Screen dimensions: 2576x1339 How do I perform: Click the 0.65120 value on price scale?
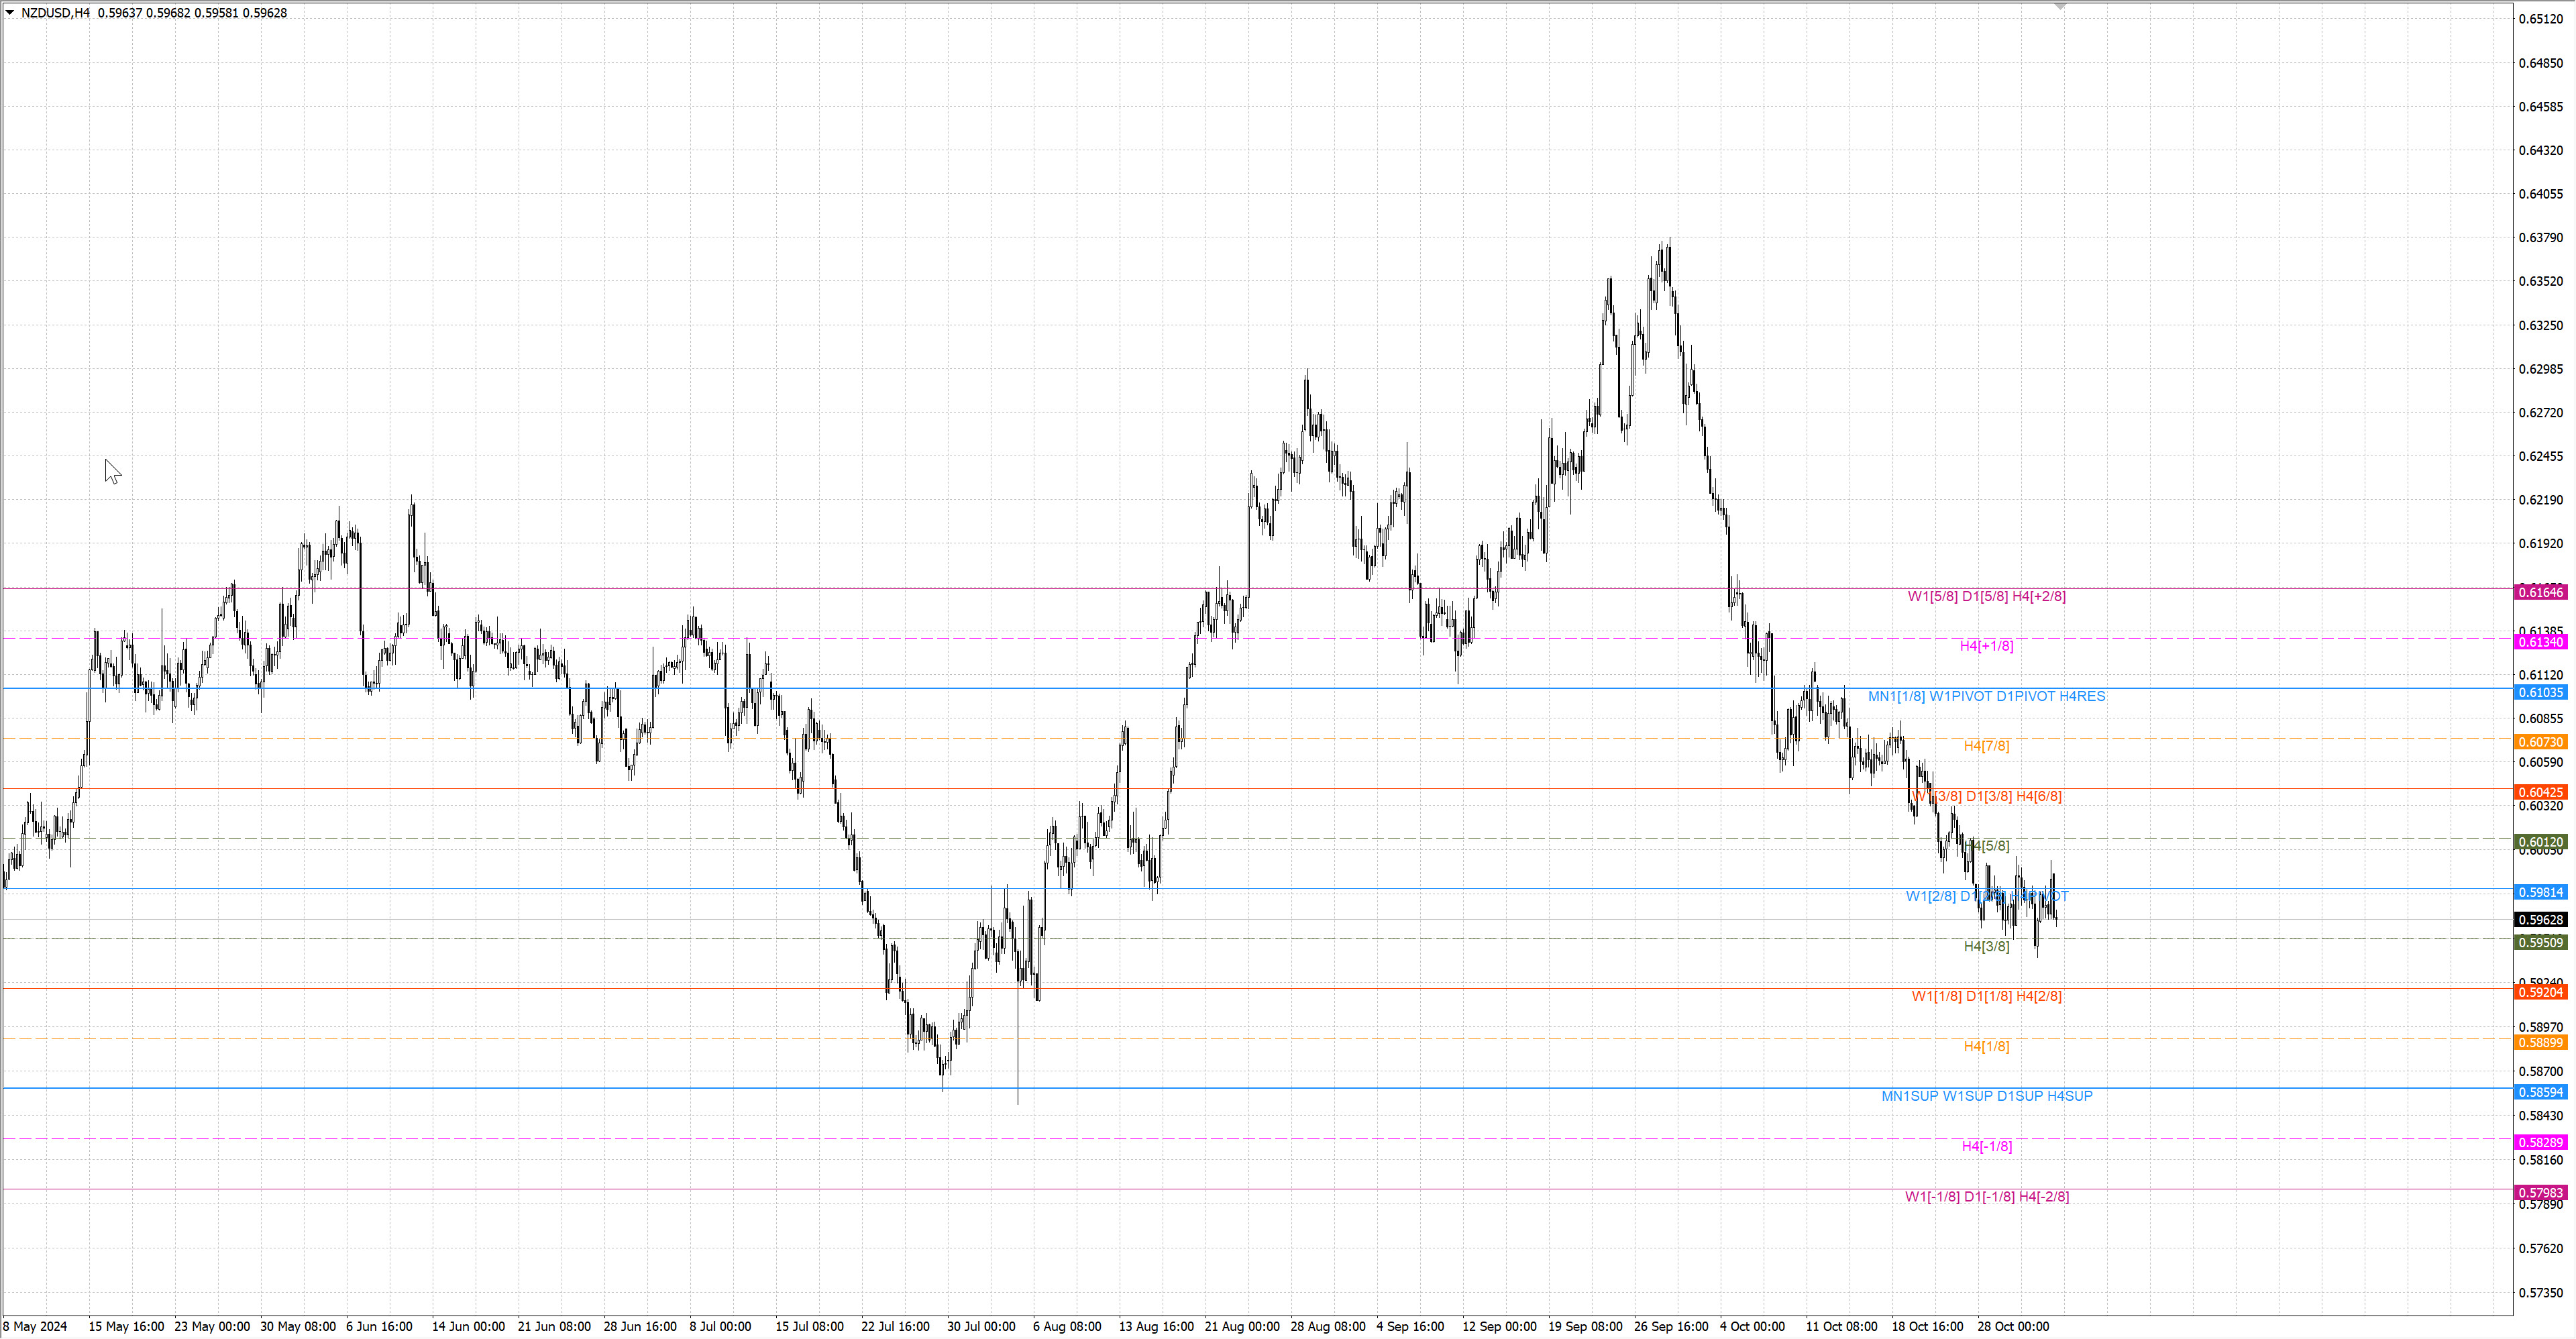2540,19
